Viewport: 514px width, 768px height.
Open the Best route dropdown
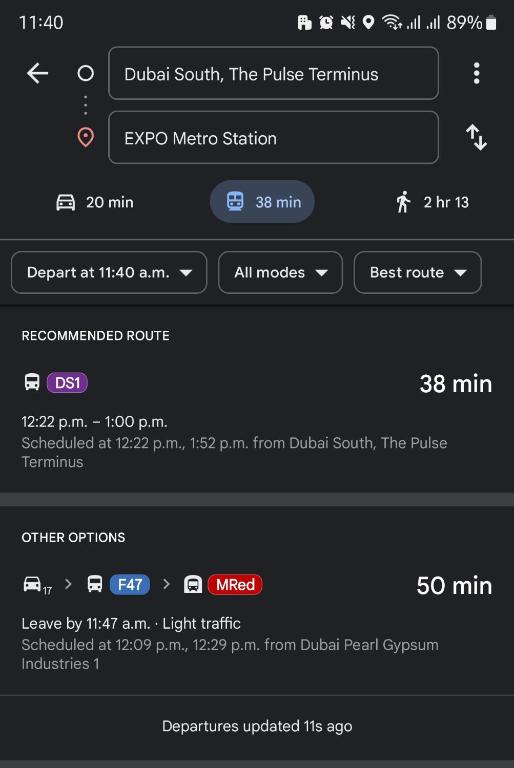[417, 272]
